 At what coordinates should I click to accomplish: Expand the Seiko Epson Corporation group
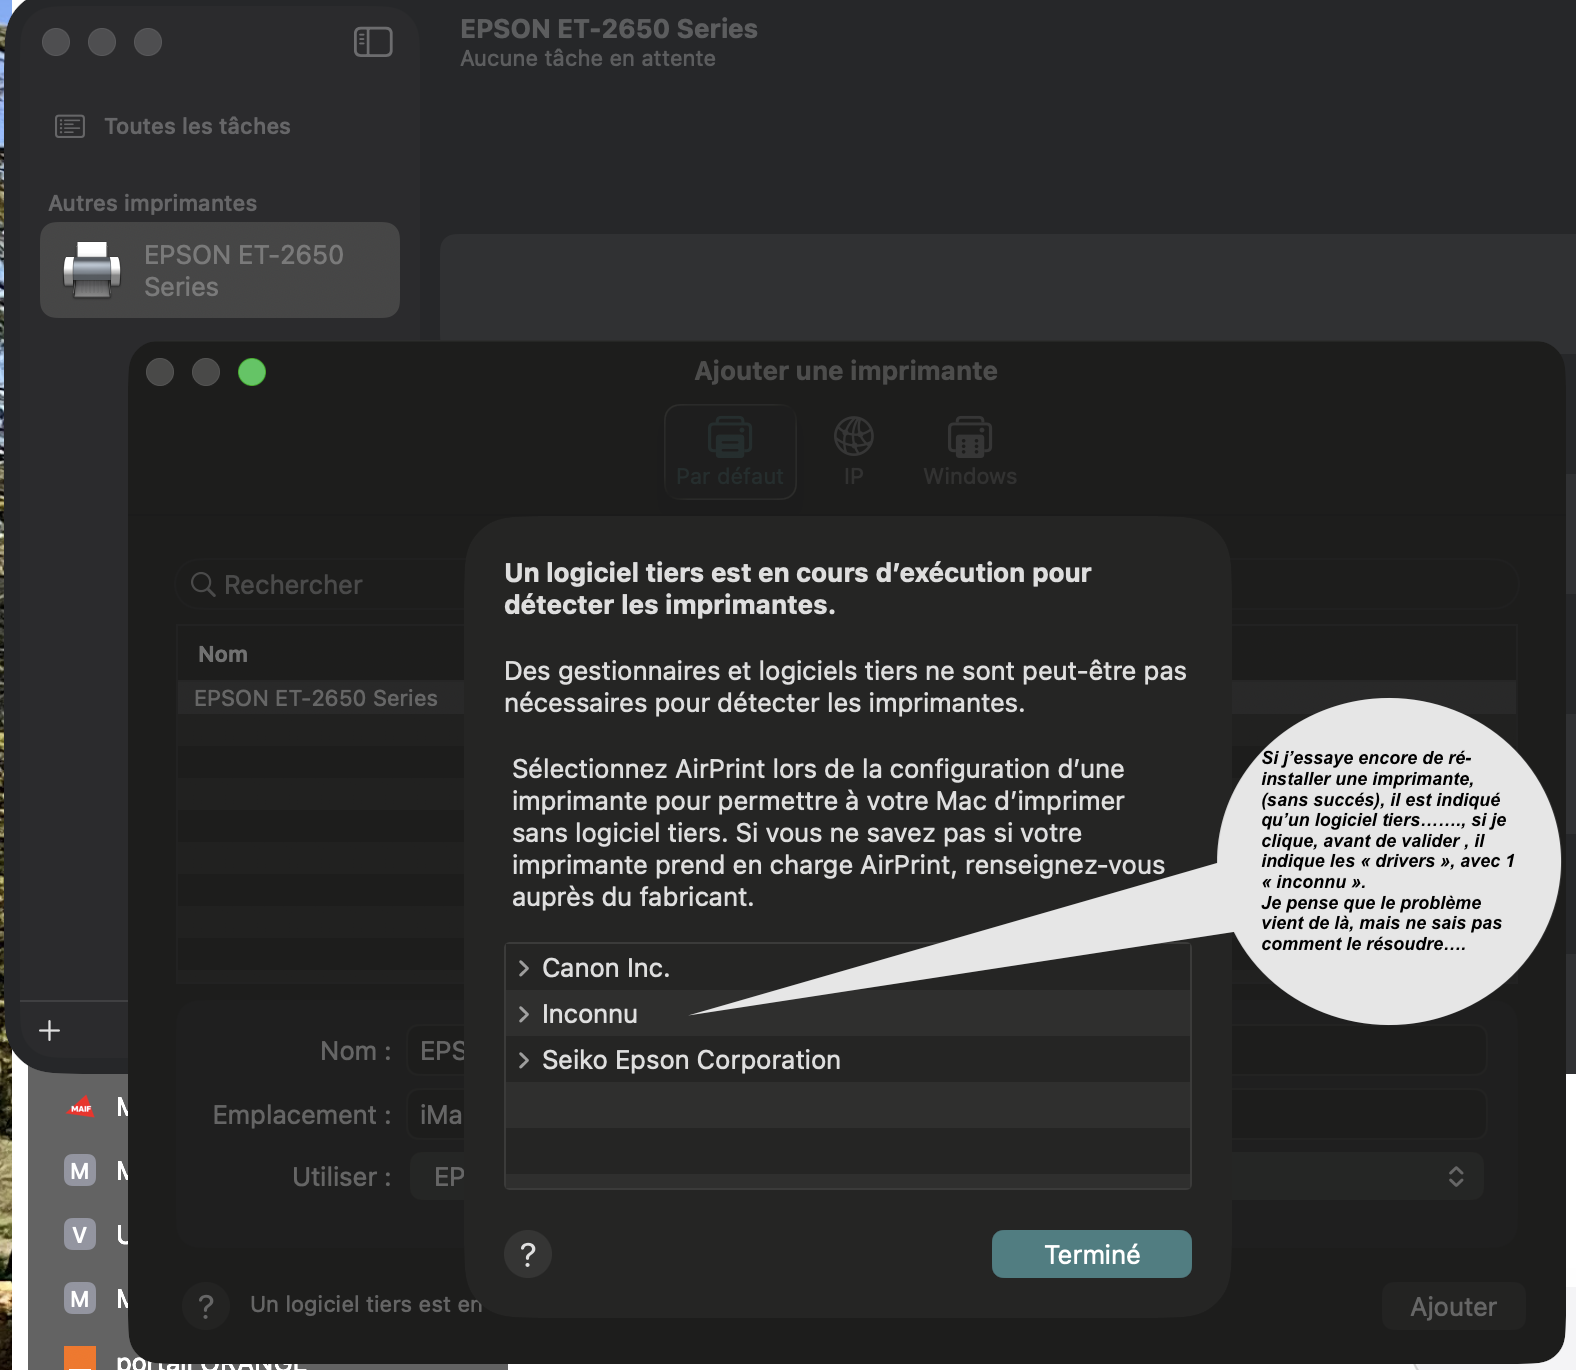pyautogui.click(x=523, y=1060)
